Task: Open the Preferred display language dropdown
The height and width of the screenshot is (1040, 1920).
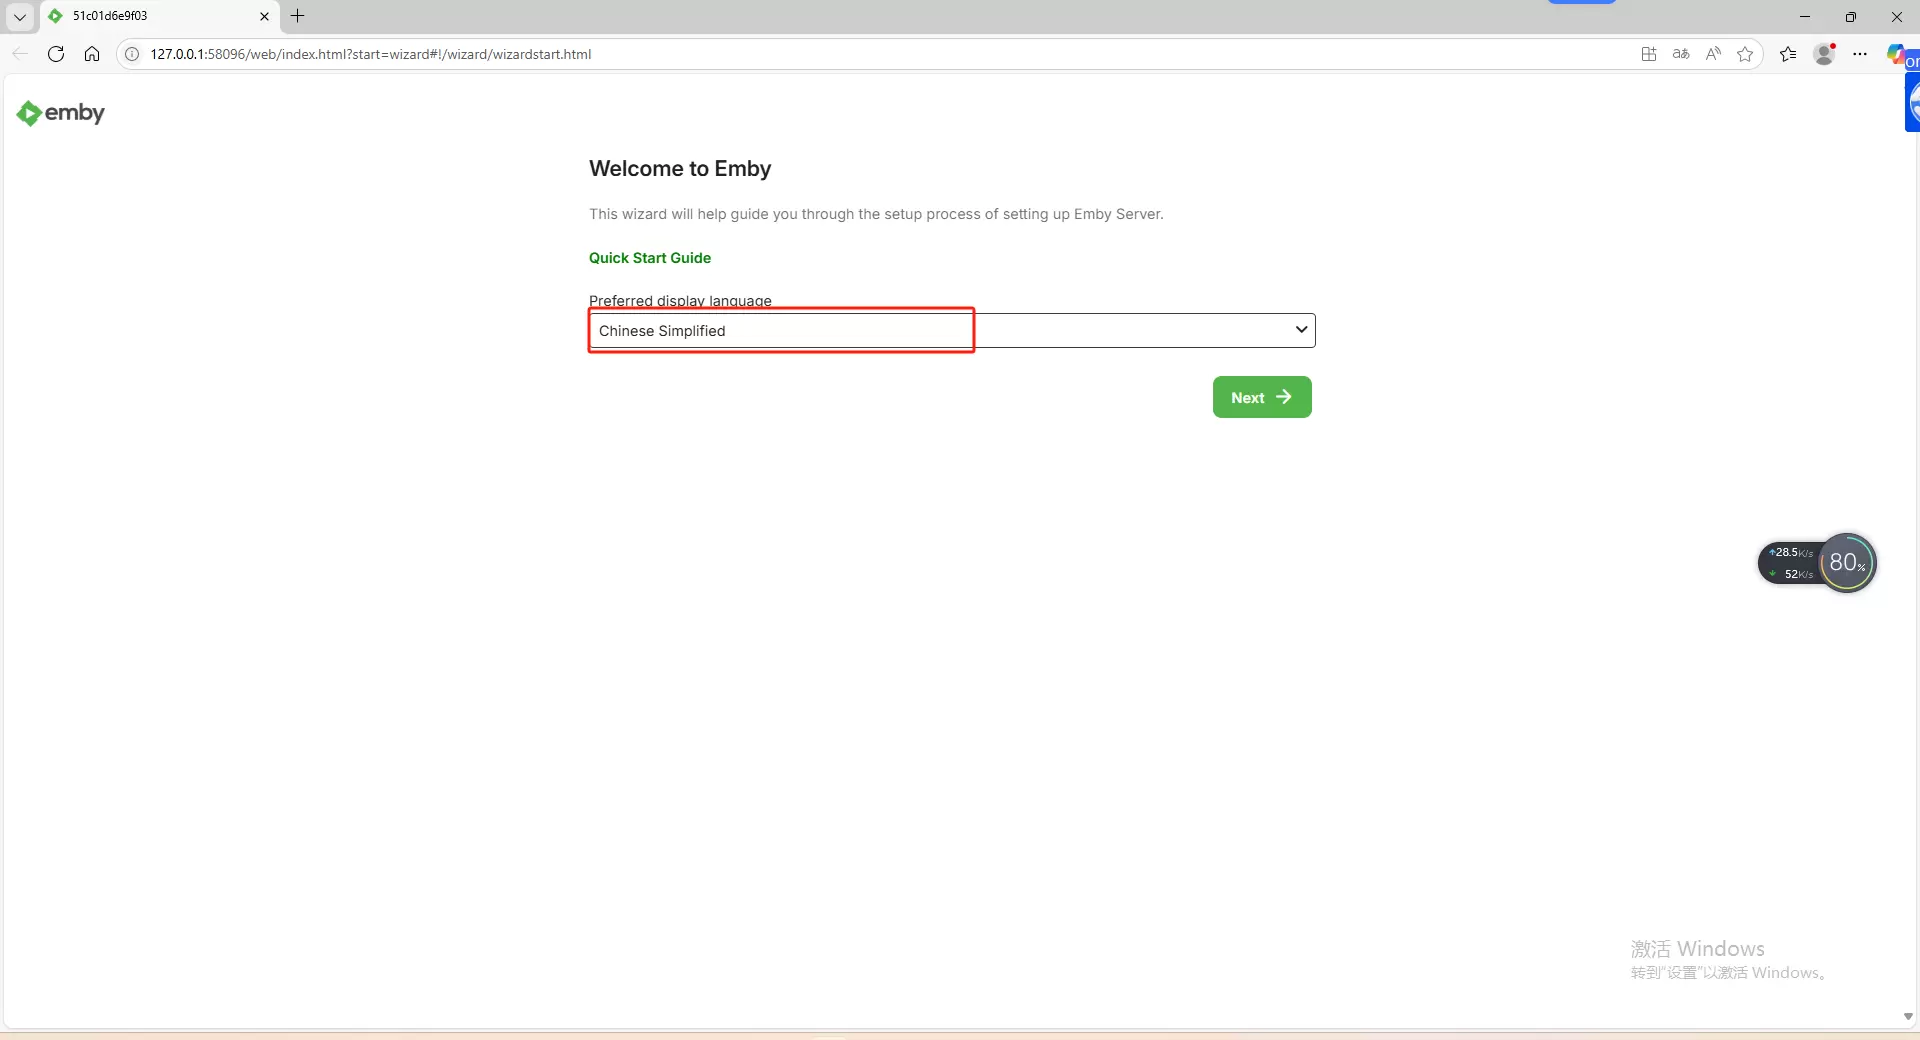Action: (x=951, y=331)
